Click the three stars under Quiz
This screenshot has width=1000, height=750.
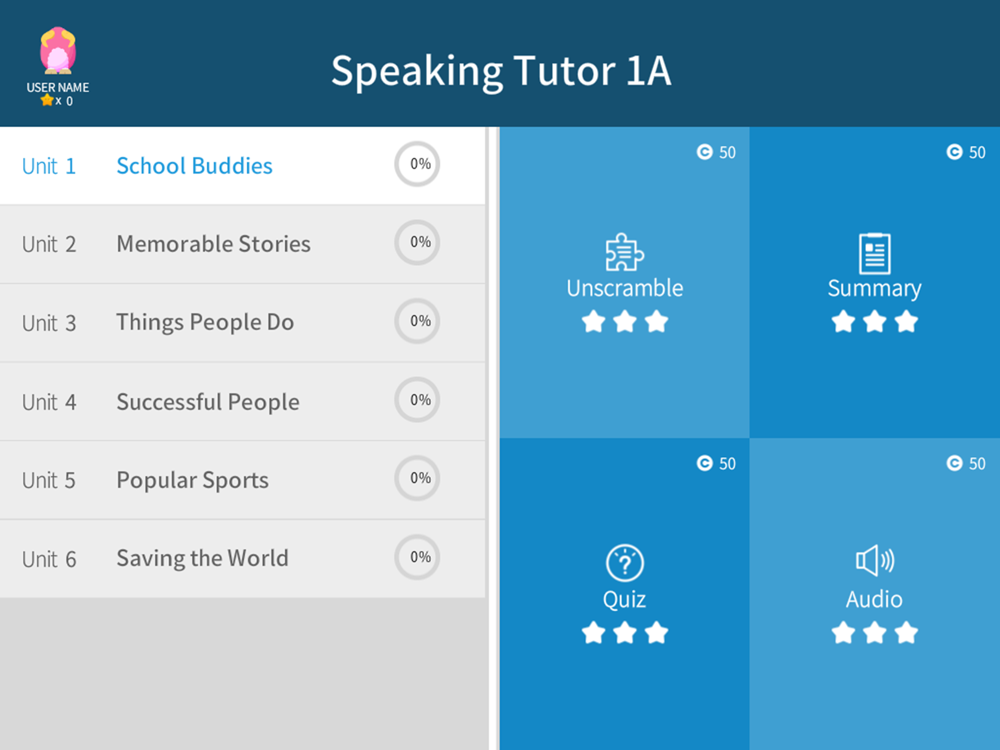[624, 633]
